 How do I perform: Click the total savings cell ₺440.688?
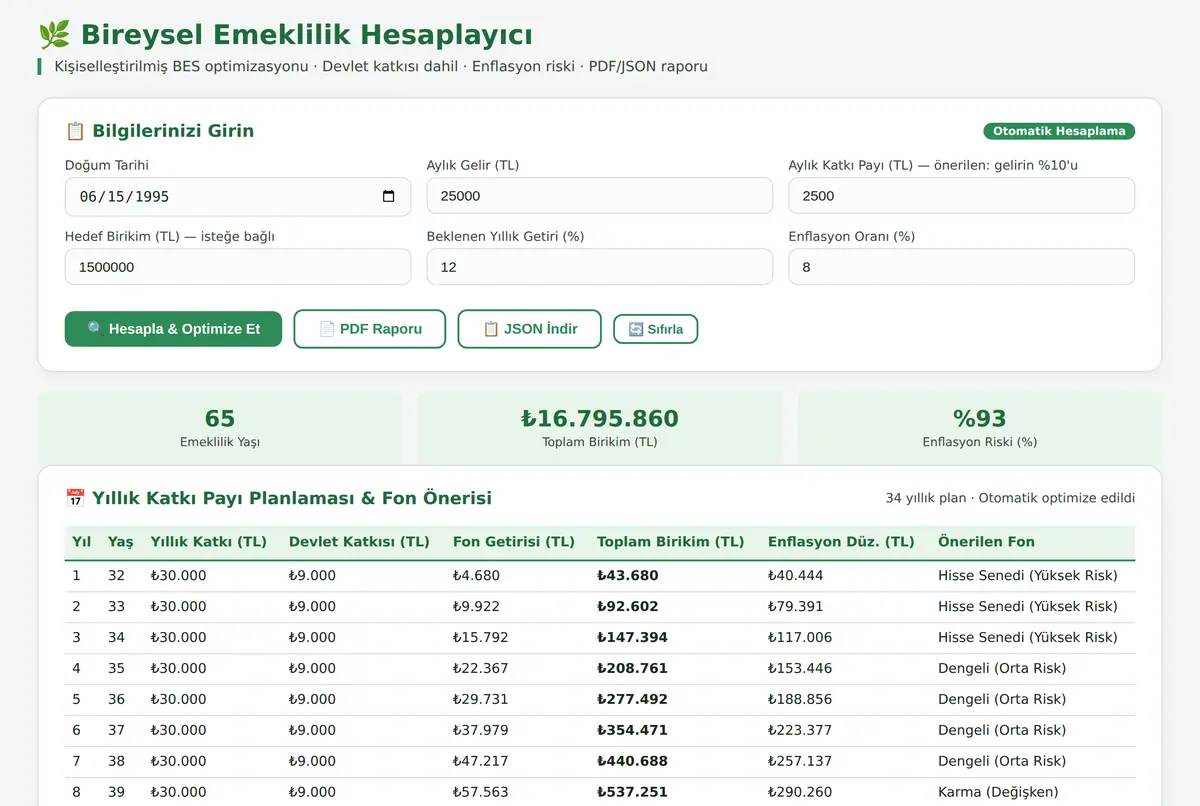632,762
